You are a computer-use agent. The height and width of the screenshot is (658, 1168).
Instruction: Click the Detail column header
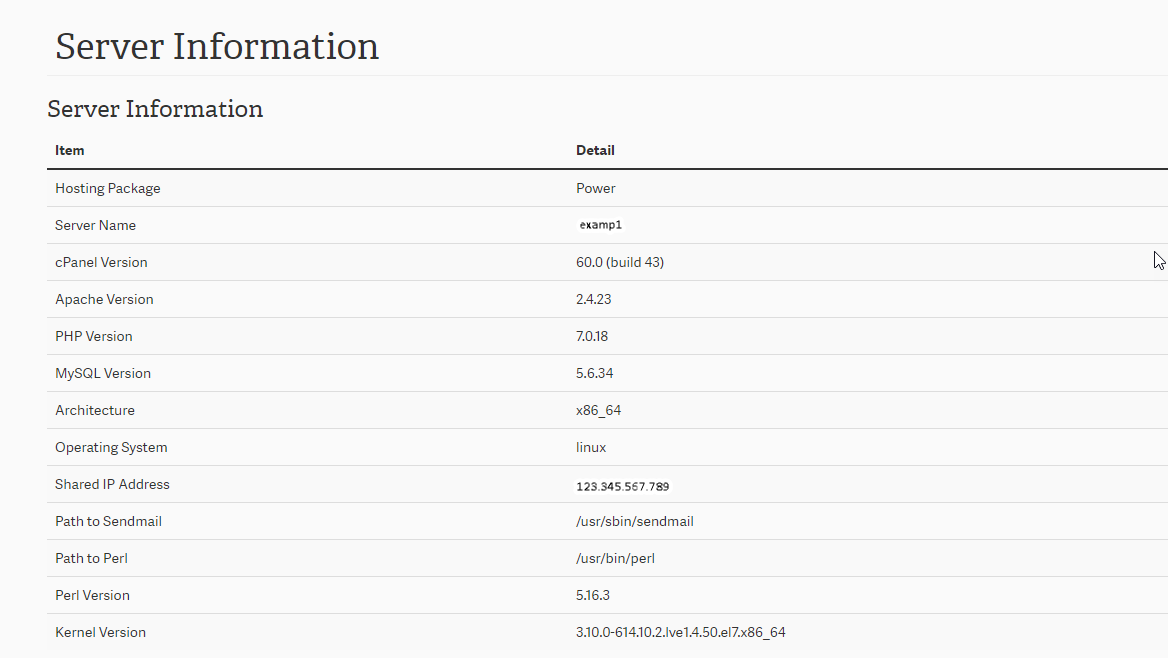coord(595,151)
